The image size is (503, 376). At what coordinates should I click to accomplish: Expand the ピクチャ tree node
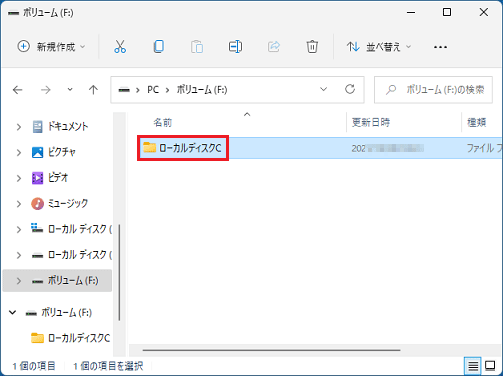[x=19, y=152]
